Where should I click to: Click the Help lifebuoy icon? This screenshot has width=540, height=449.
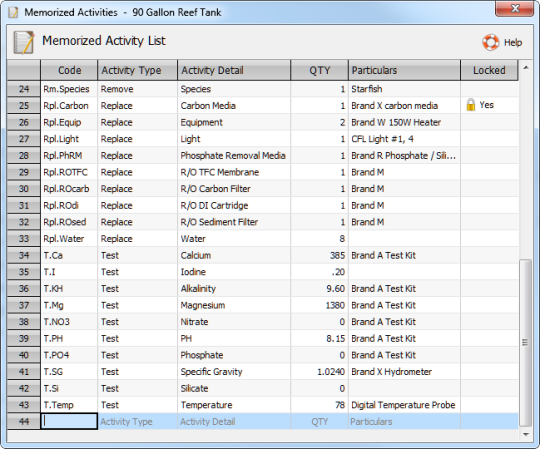point(490,42)
